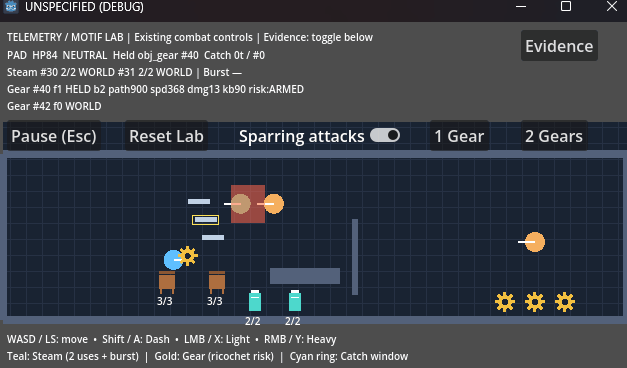Click the yellow-outlined highlighted bar
The height and width of the screenshot is (368, 627).
206,220
